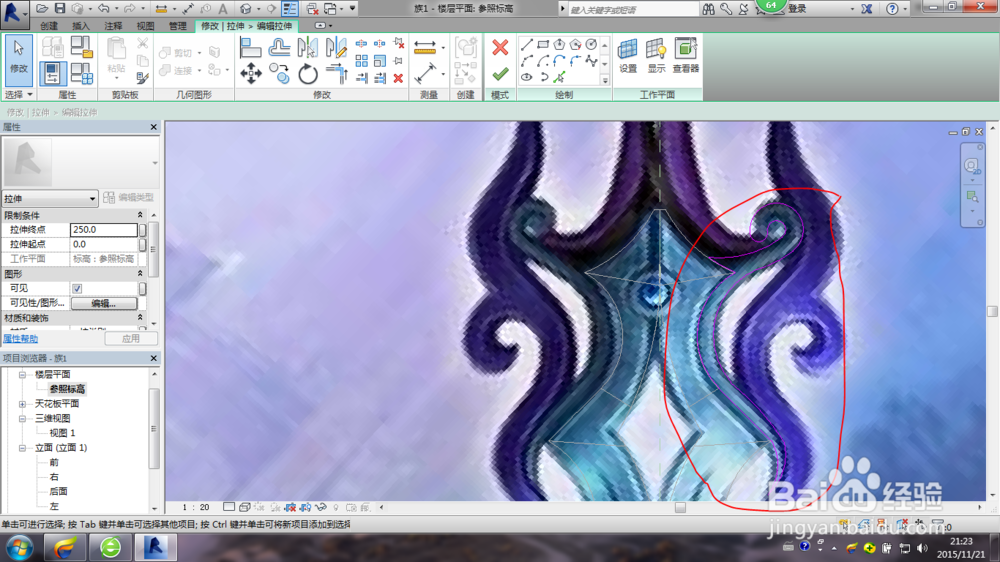Click the 拉伸起点 value field 0.0
The width and height of the screenshot is (1000, 562).
[103, 244]
